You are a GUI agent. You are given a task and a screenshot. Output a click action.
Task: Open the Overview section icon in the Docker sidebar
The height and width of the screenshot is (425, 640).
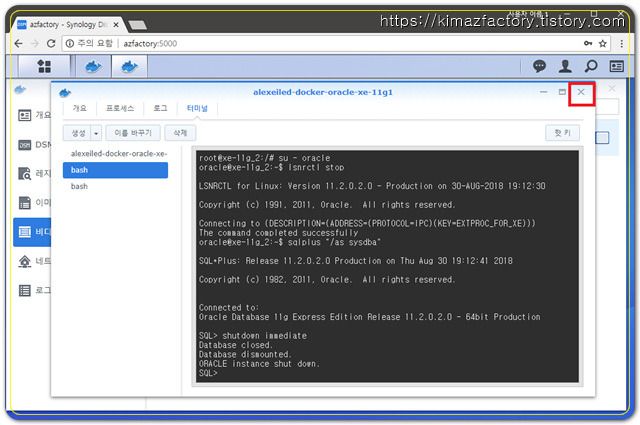(x=24, y=116)
